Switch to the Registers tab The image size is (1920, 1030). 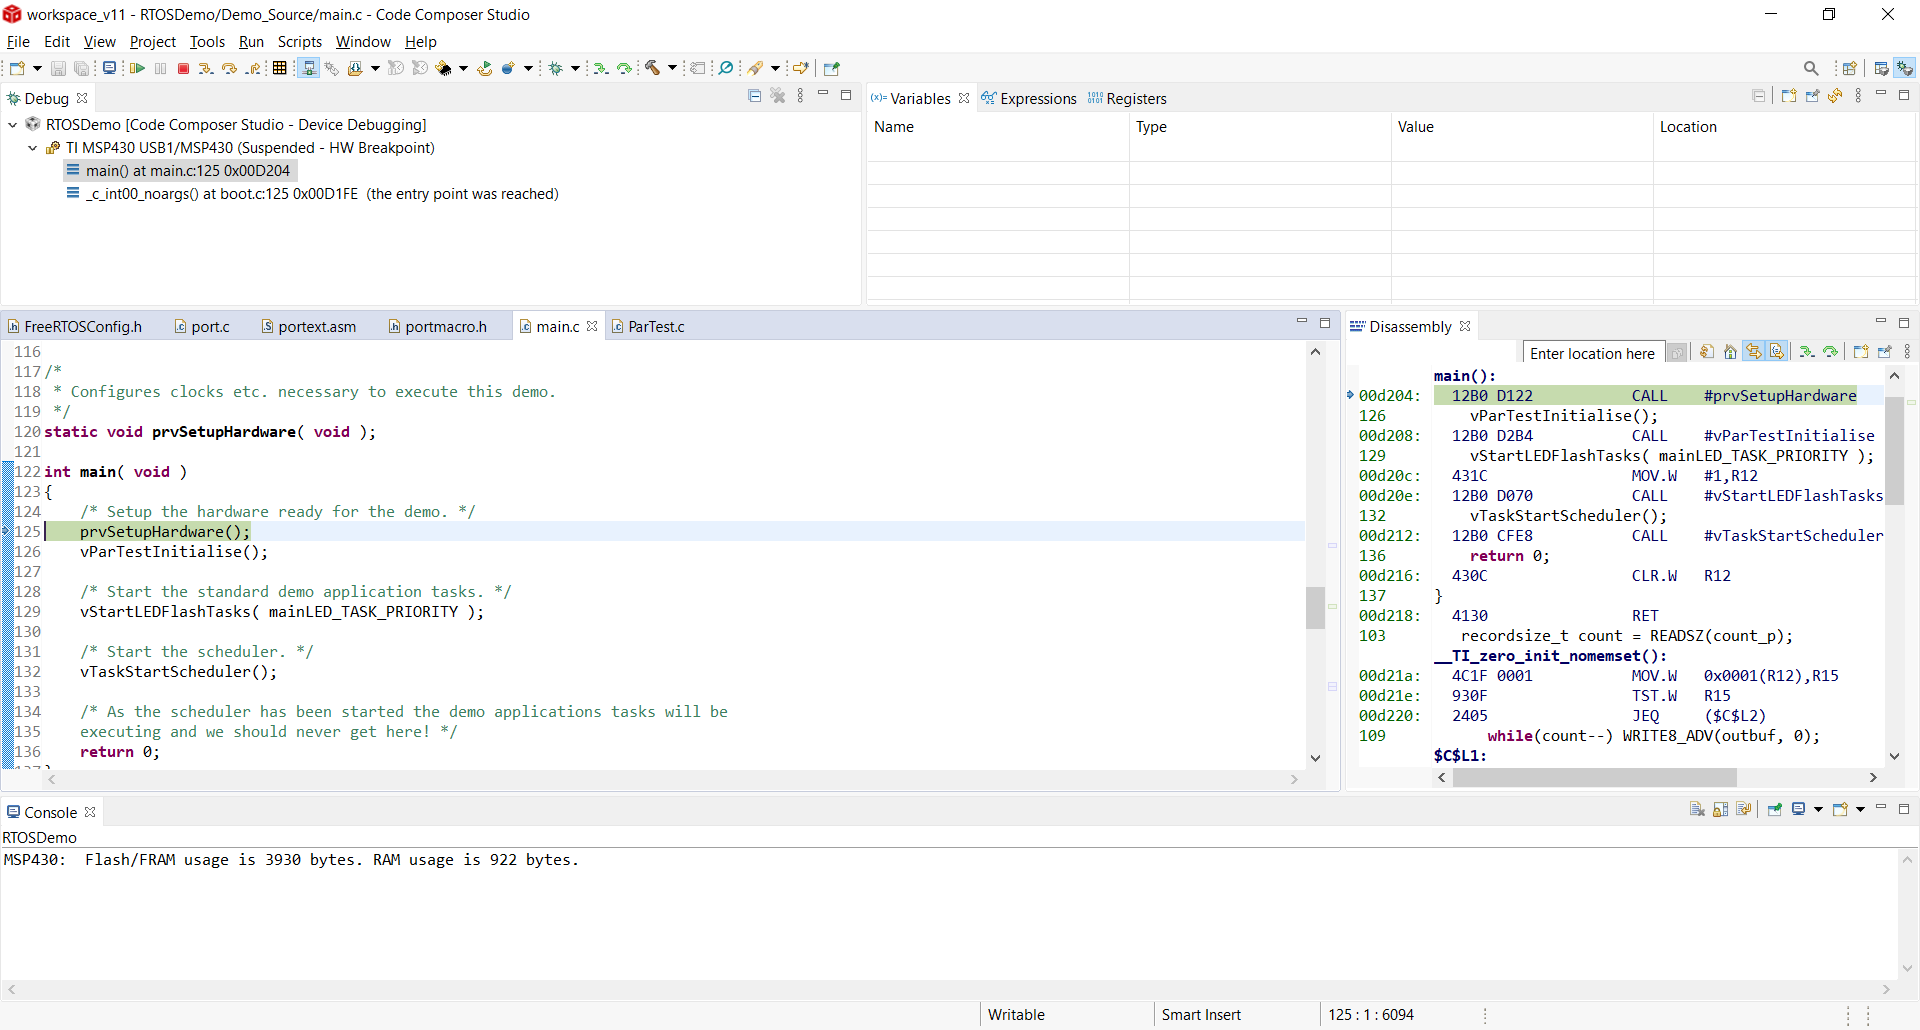click(x=1127, y=98)
